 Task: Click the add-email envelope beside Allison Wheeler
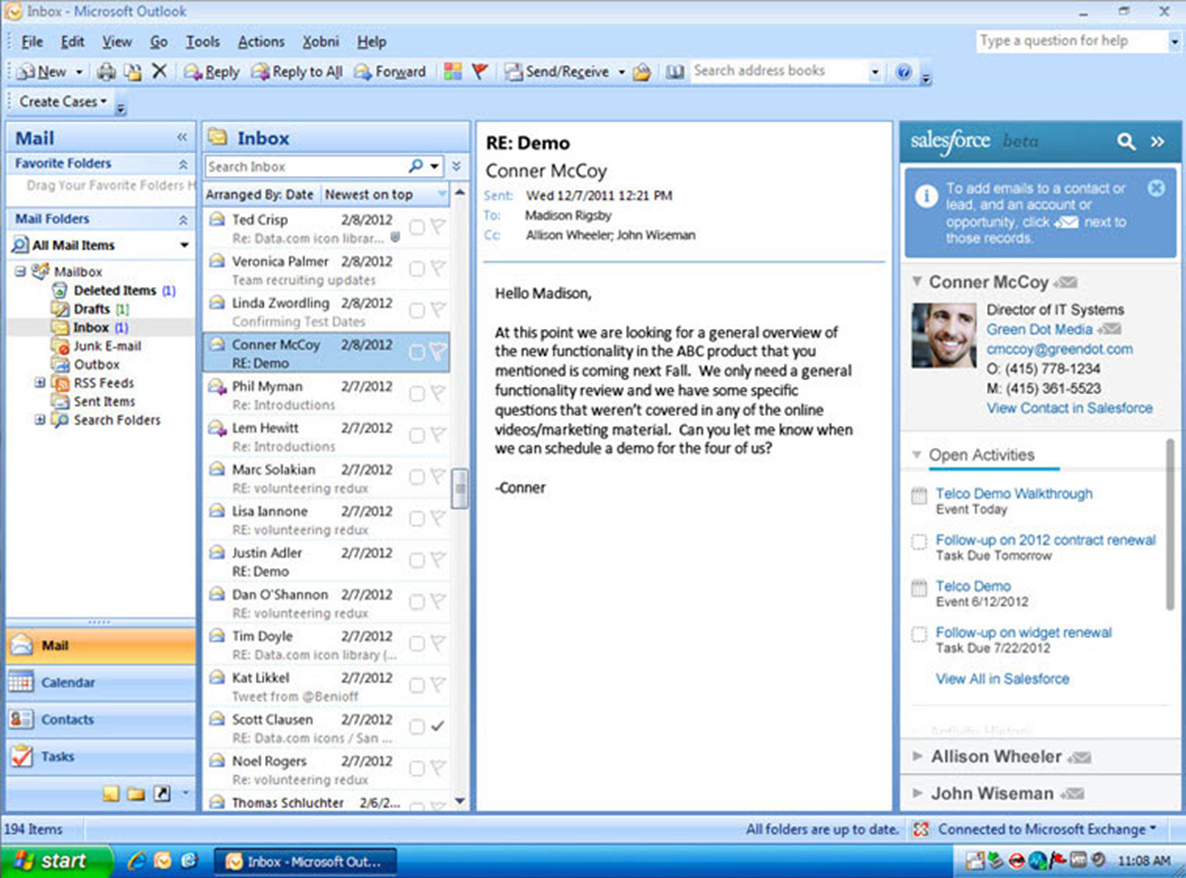tap(1079, 757)
